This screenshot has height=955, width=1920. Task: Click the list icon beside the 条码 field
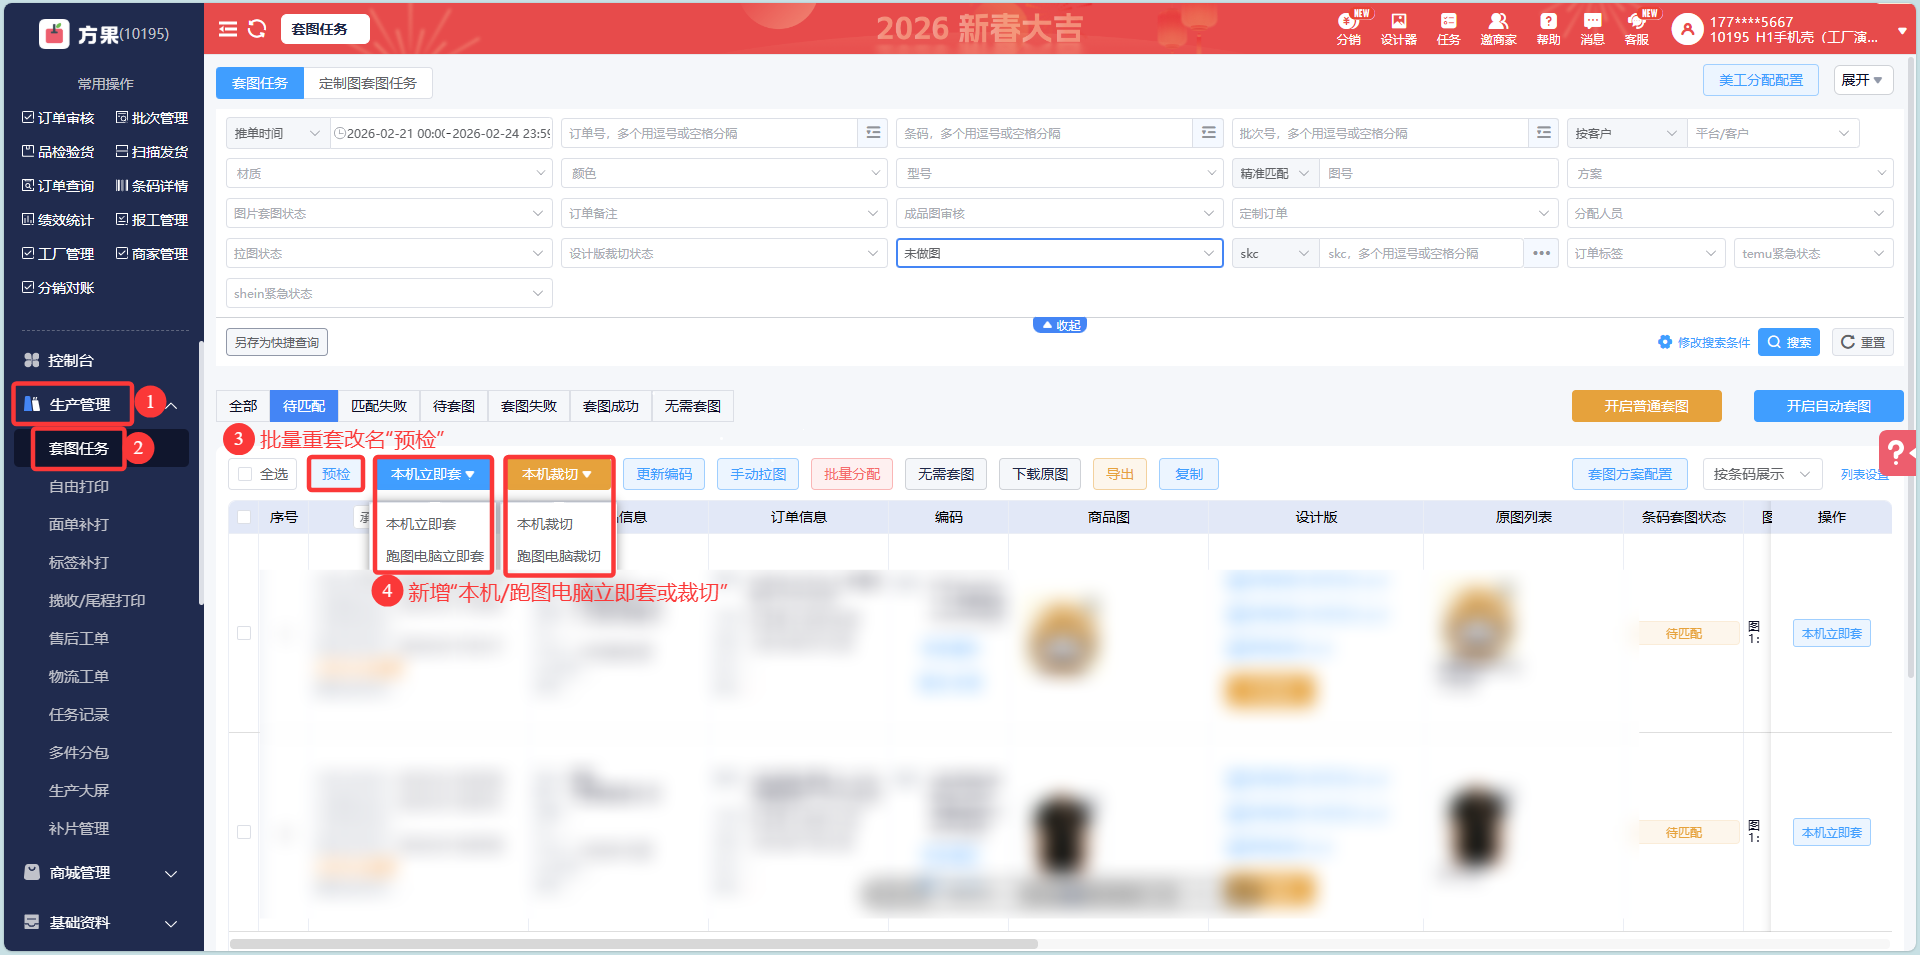(1208, 133)
